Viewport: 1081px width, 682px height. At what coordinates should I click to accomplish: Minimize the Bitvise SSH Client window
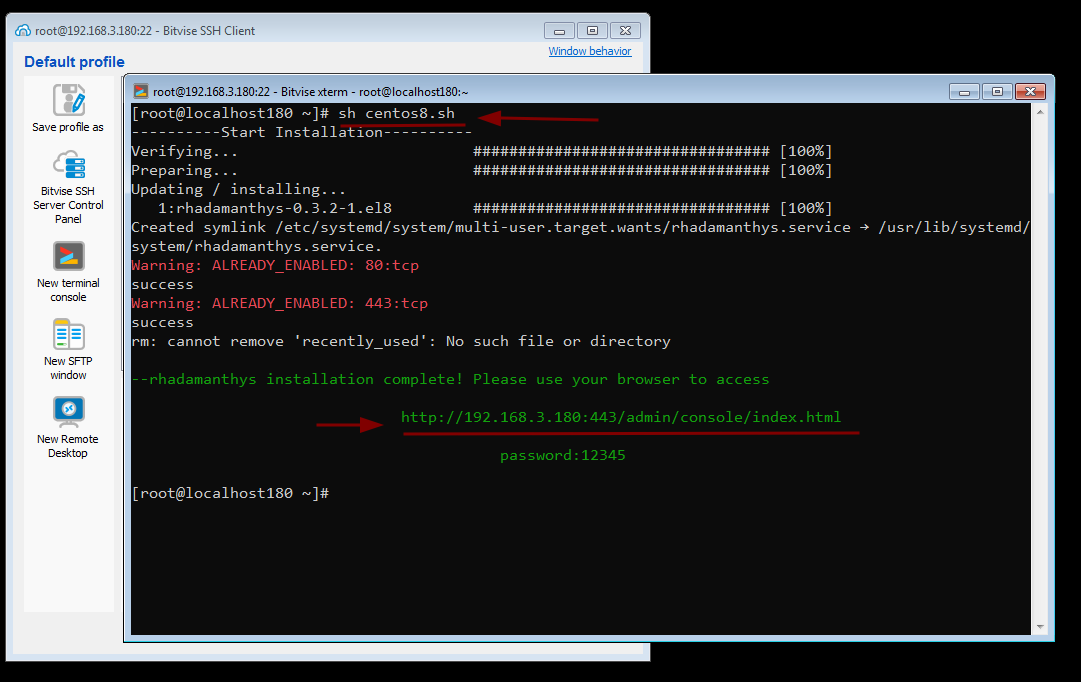click(559, 31)
